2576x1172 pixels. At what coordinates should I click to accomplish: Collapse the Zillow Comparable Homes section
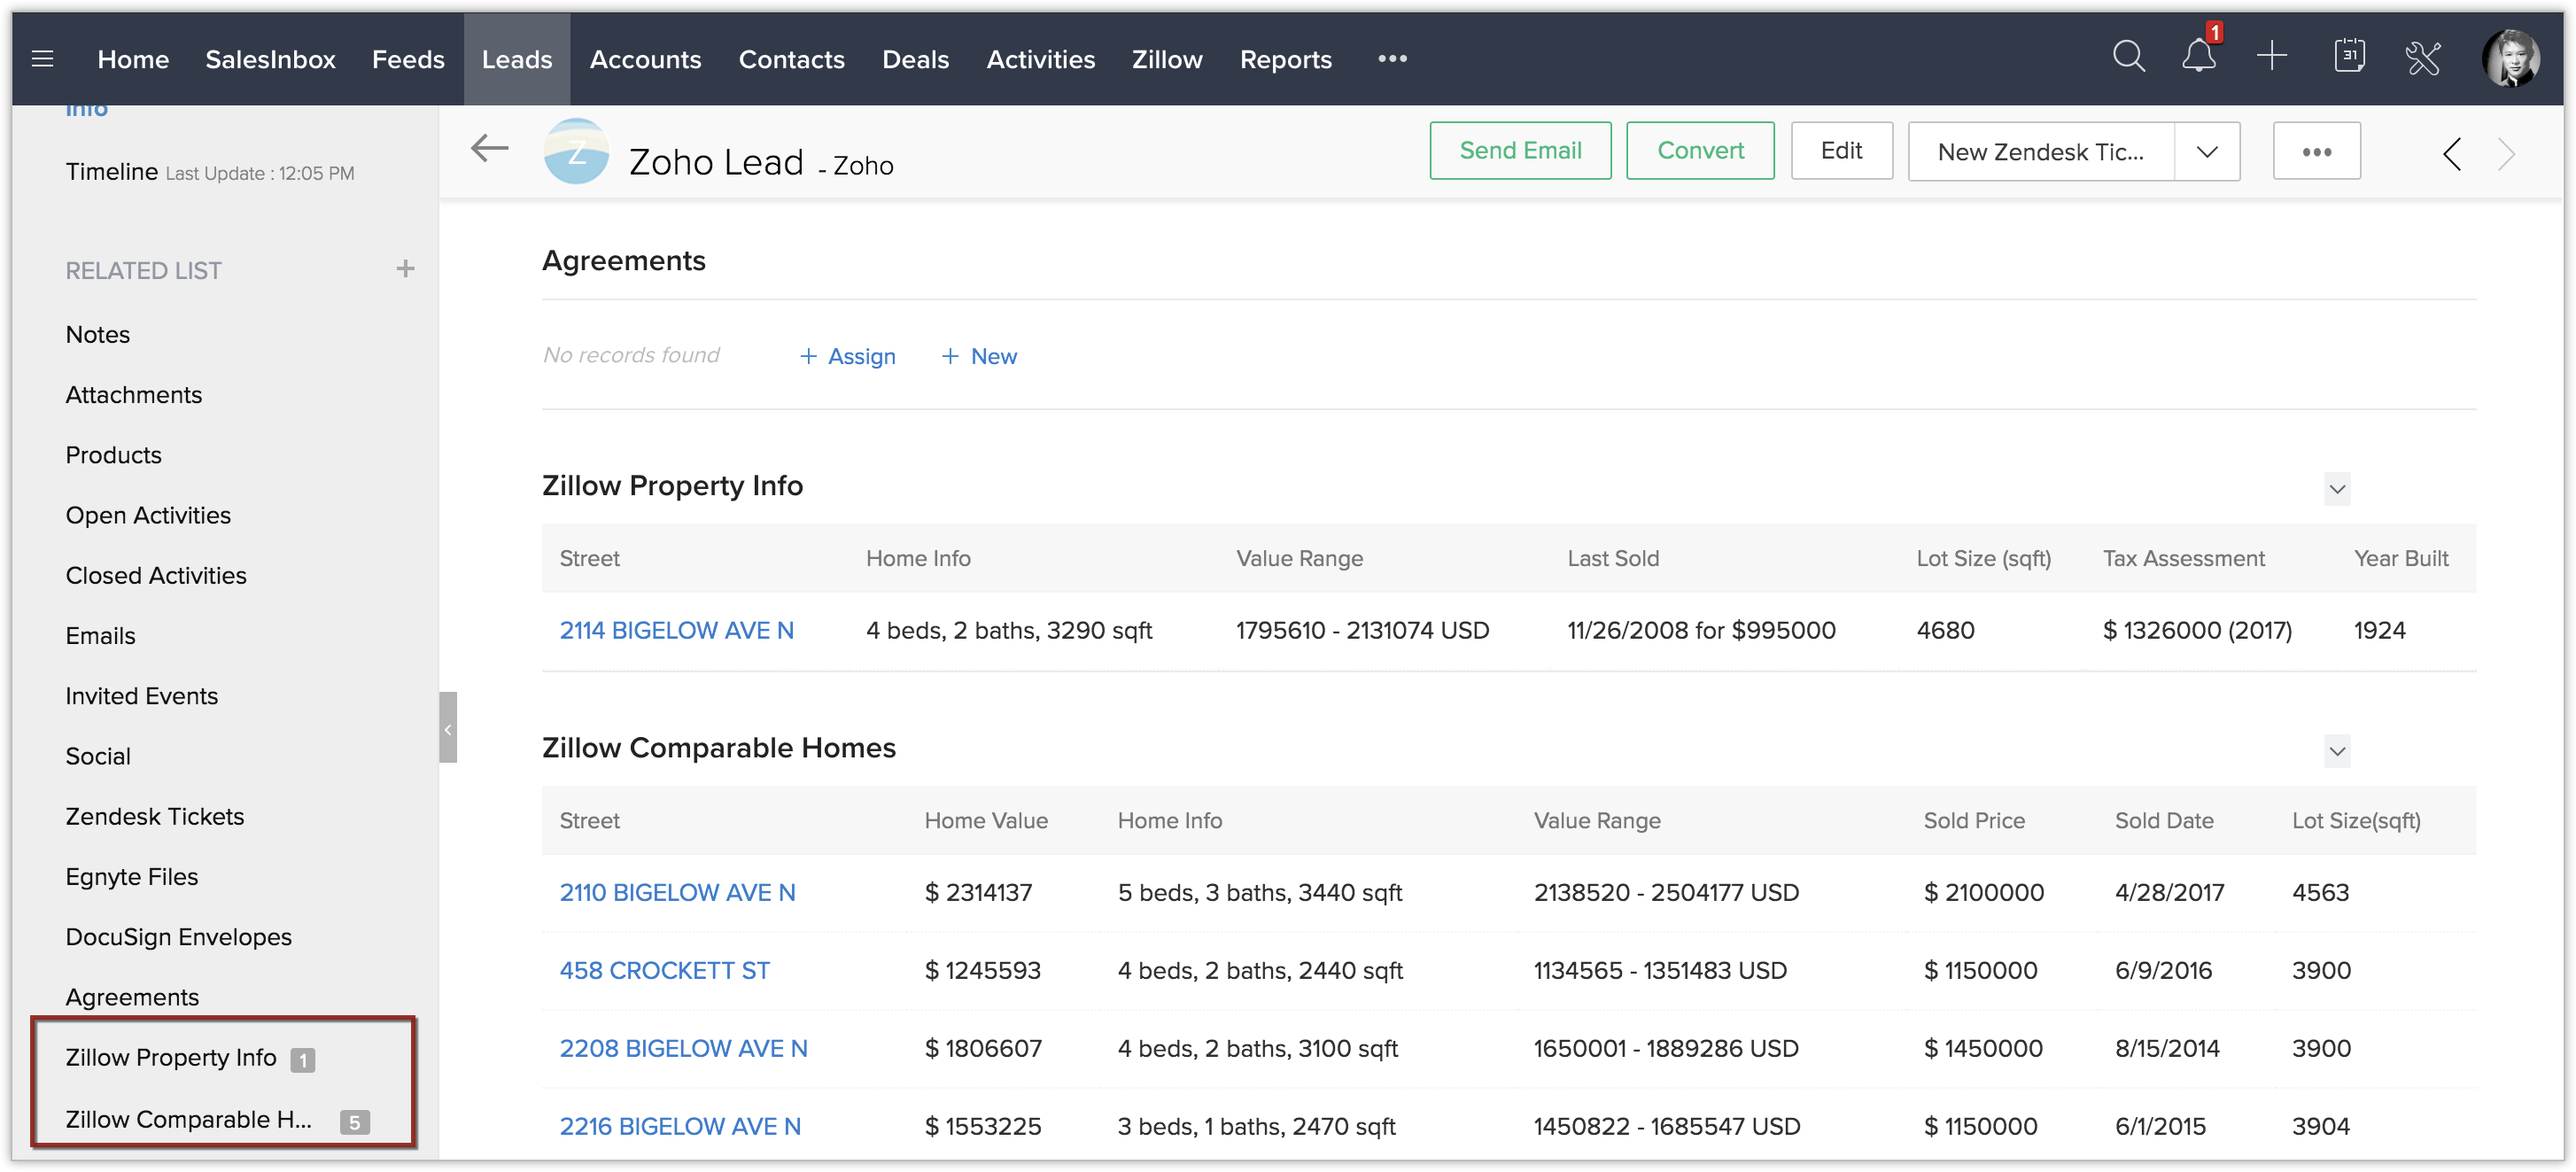click(x=2337, y=751)
